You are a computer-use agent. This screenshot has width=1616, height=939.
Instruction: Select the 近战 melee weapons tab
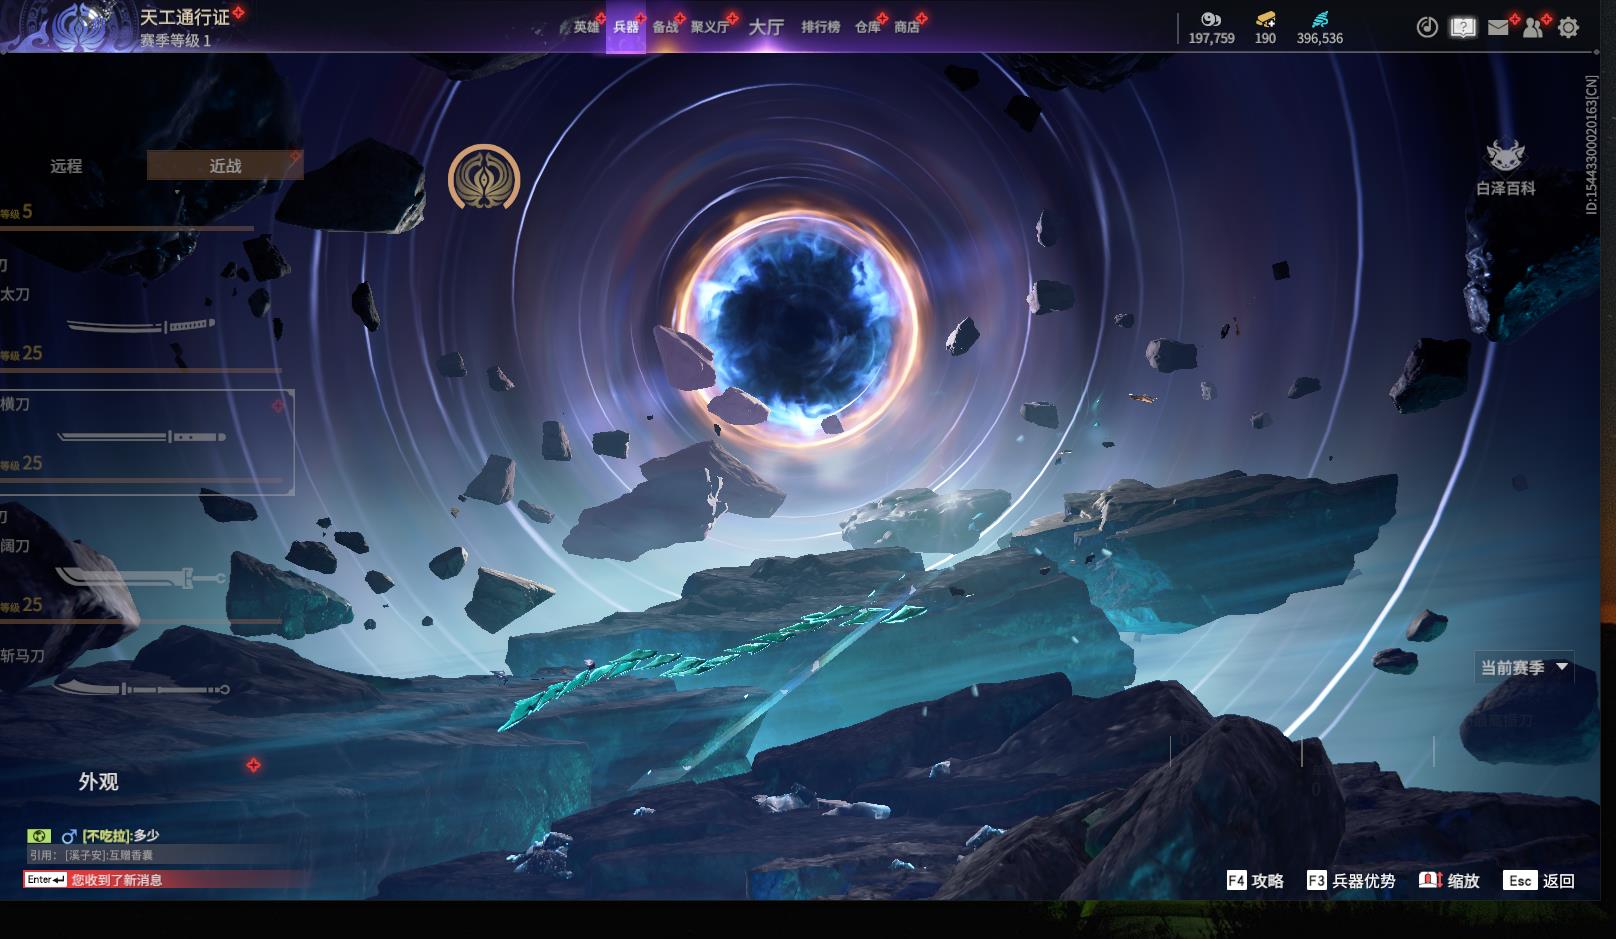tap(225, 166)
